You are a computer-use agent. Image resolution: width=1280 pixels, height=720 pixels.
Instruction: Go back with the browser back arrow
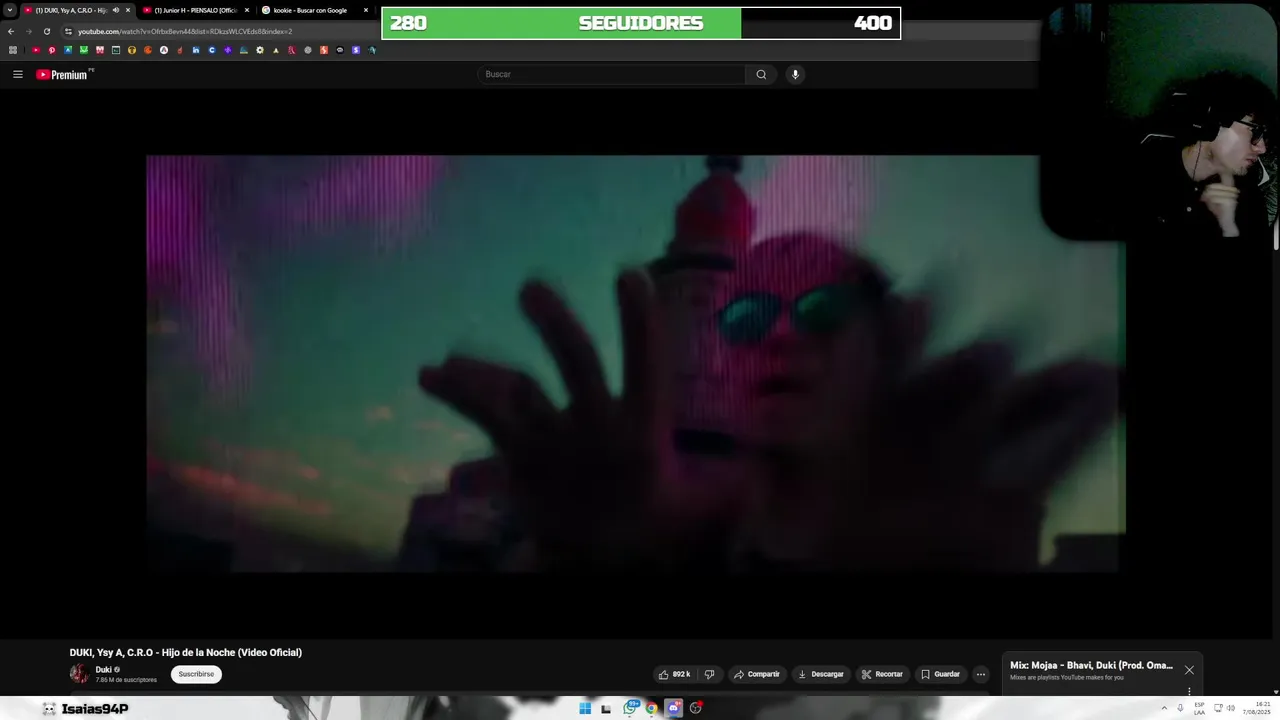tap(11, 31)
